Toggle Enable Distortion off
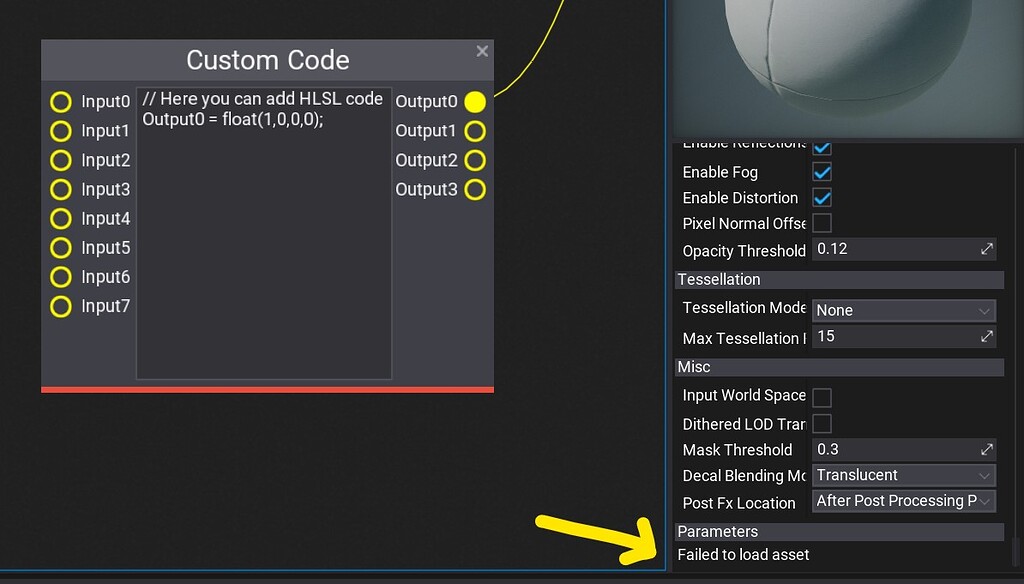The width and height of the screenshot is (1024, 584). point(821,198)
